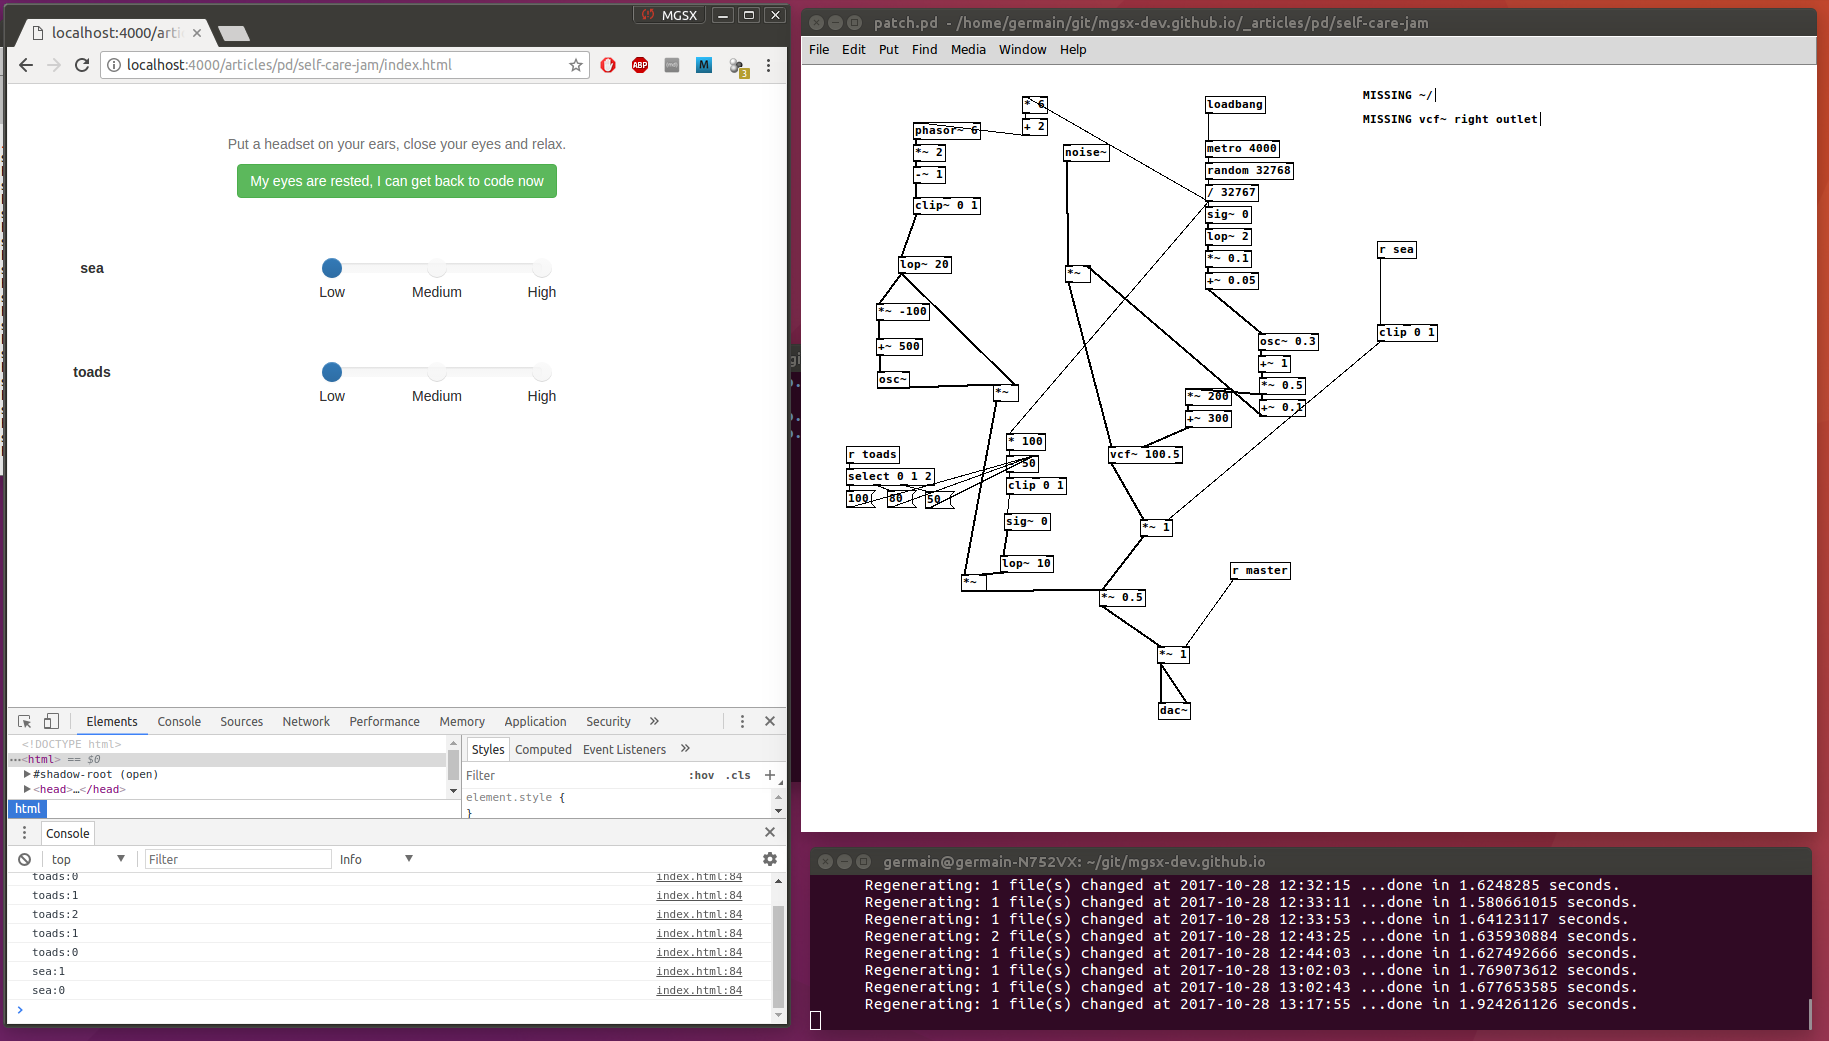Click the toads slider Low handle
The width and height of the screenshot is (1829, 1041).
(332, 372)
